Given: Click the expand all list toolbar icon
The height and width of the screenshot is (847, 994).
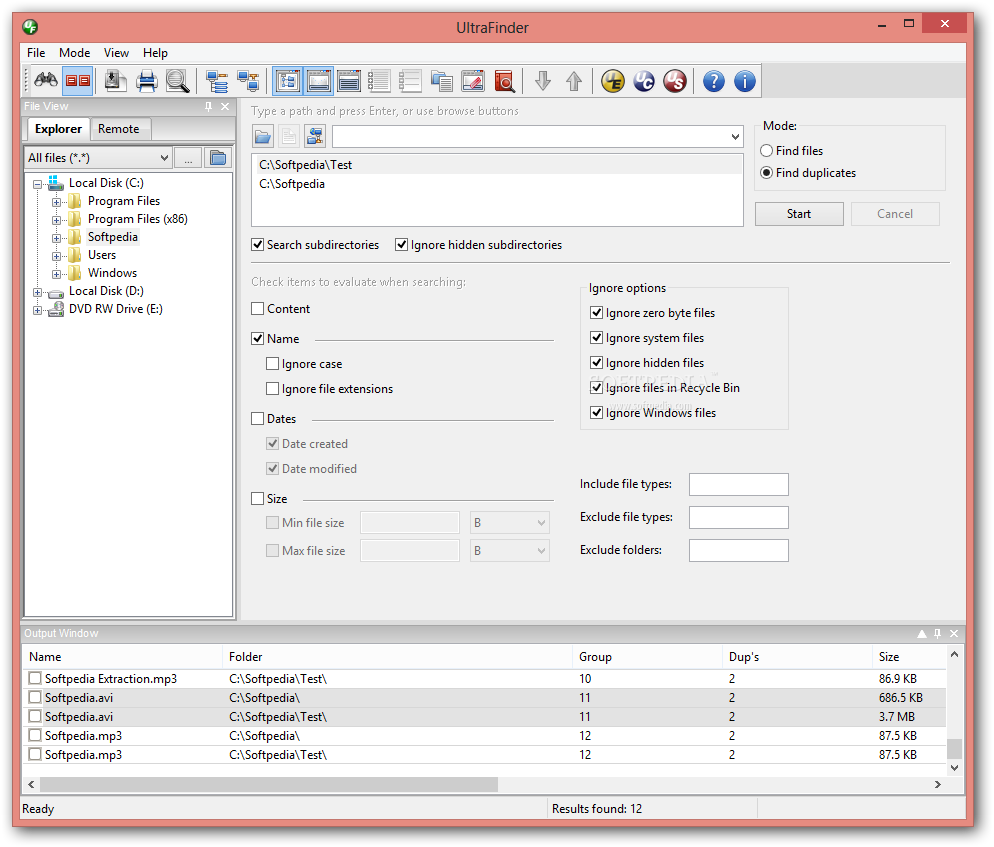Looking at the screenshot, I should click(379, 81).
